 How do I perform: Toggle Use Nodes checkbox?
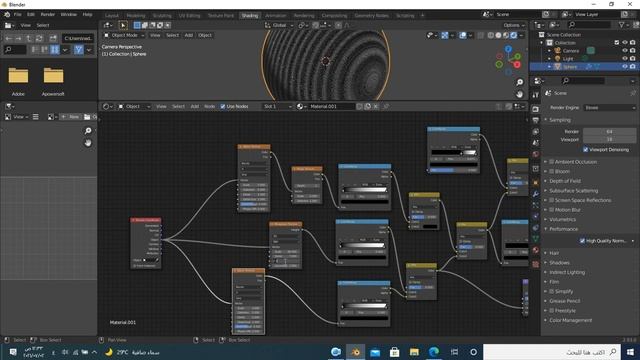(x=223, y=107)
